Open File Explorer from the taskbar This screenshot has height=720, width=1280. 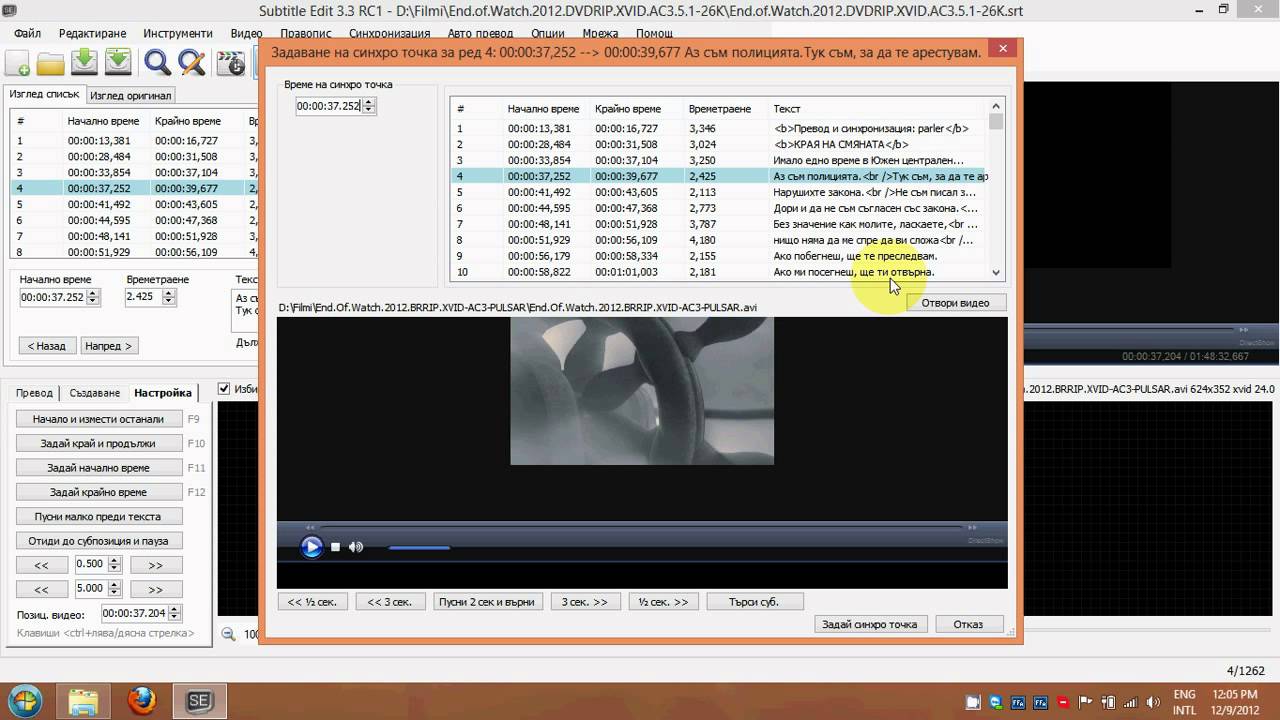click(84, 700)
